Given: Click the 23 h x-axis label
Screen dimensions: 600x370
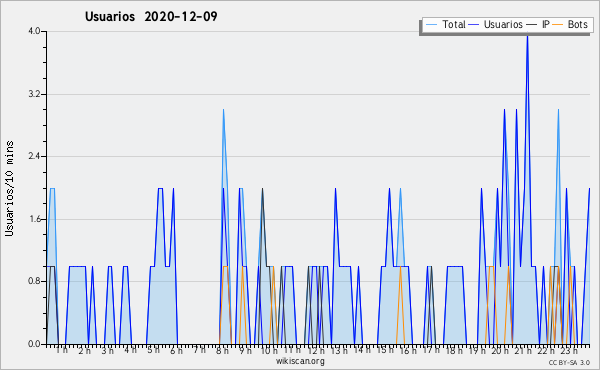Looking at the screenshot, I should coord(569,350).
